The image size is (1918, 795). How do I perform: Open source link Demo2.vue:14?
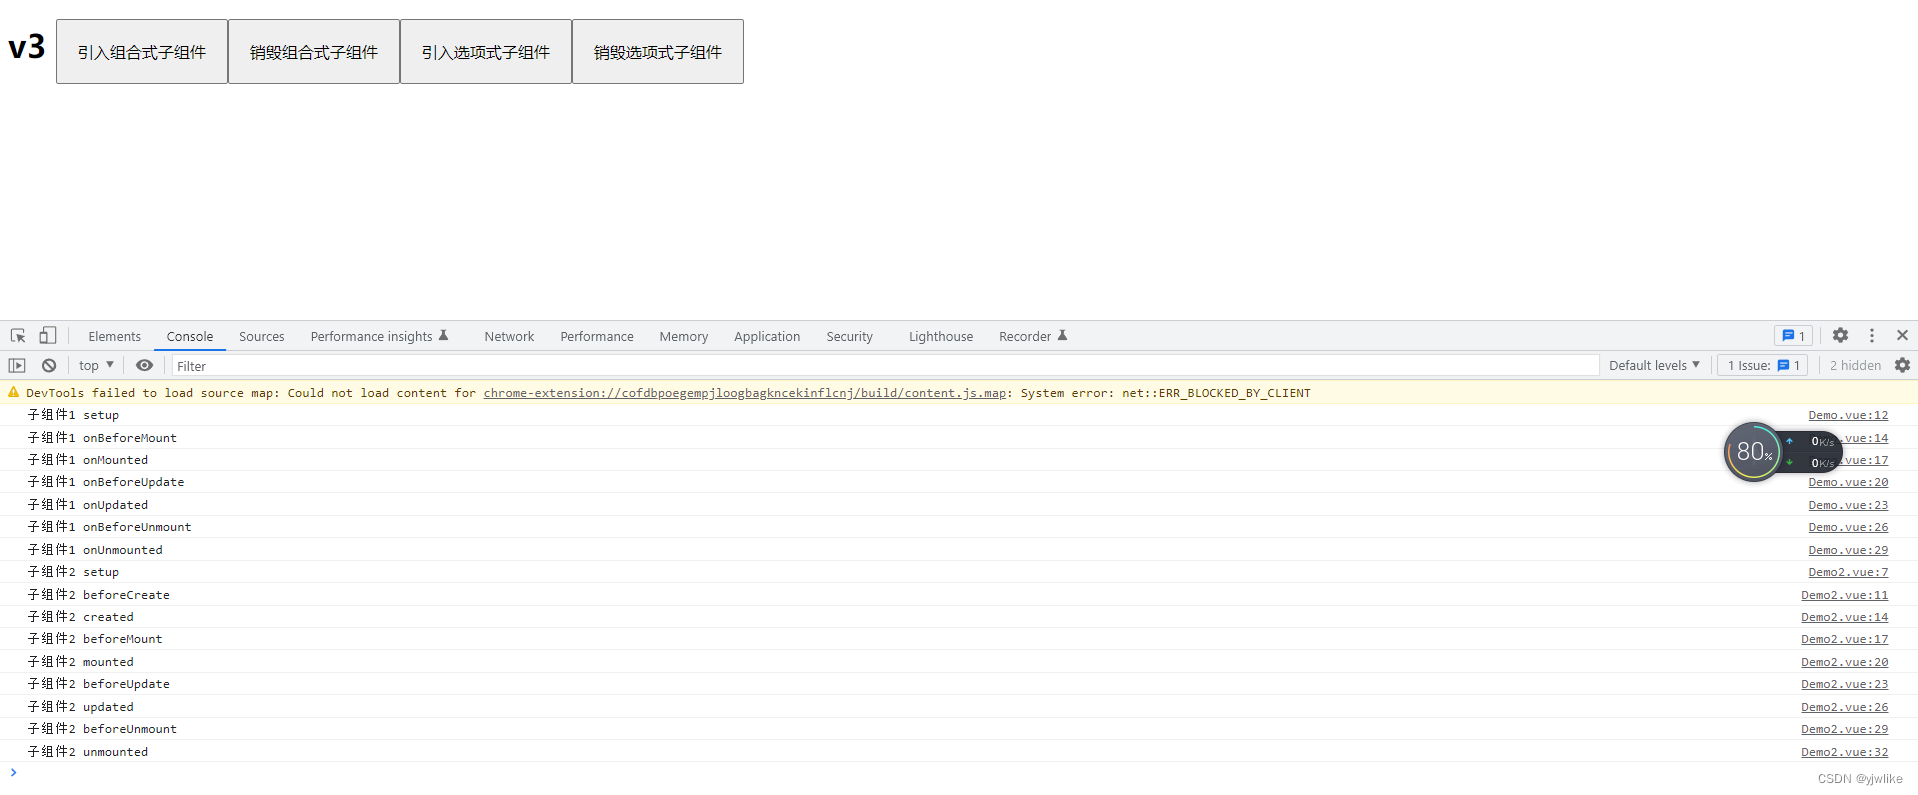click(1844, 617)
